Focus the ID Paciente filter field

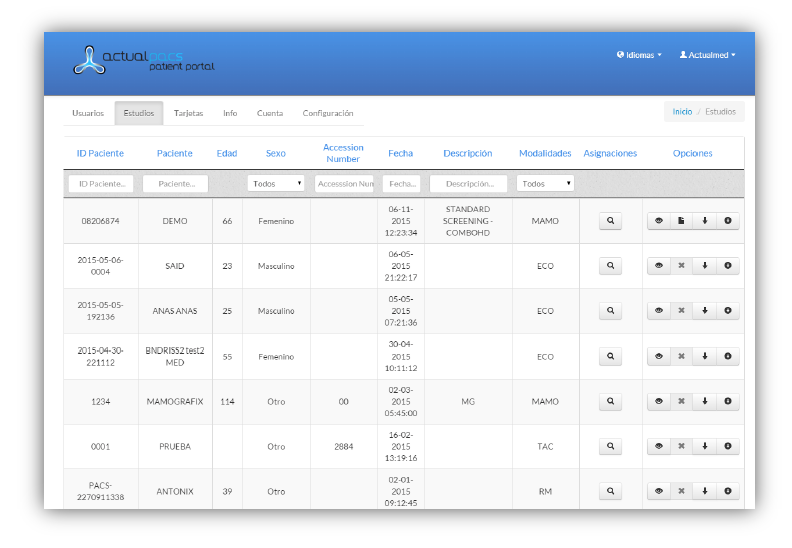coord(101,183)
